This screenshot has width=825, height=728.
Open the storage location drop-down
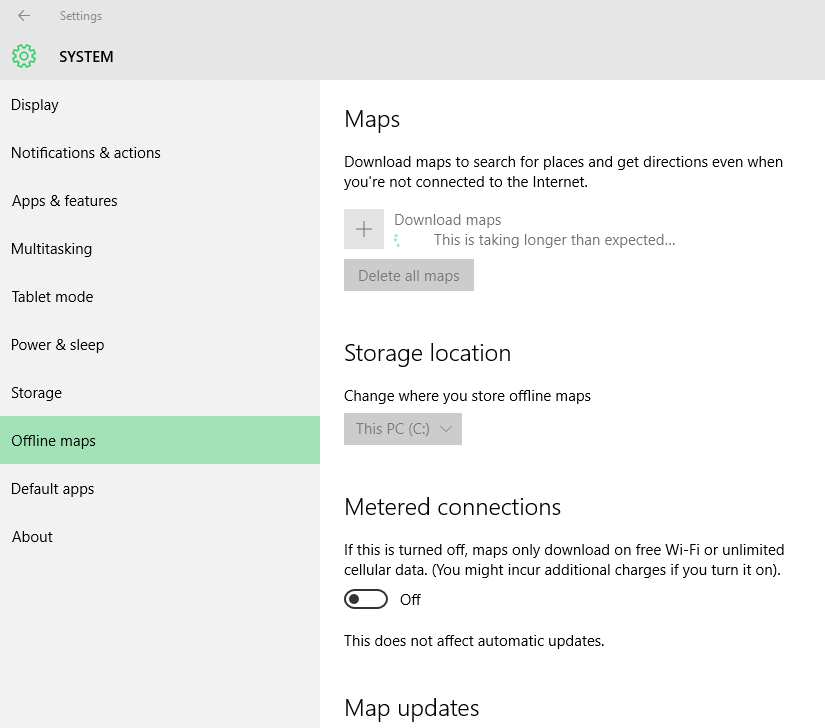click(x=402, y=428)
